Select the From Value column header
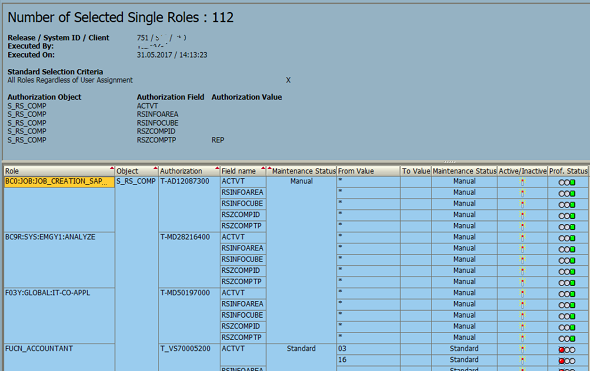The width and height of the screenshot is (590, 371). (x=368, y=171)
